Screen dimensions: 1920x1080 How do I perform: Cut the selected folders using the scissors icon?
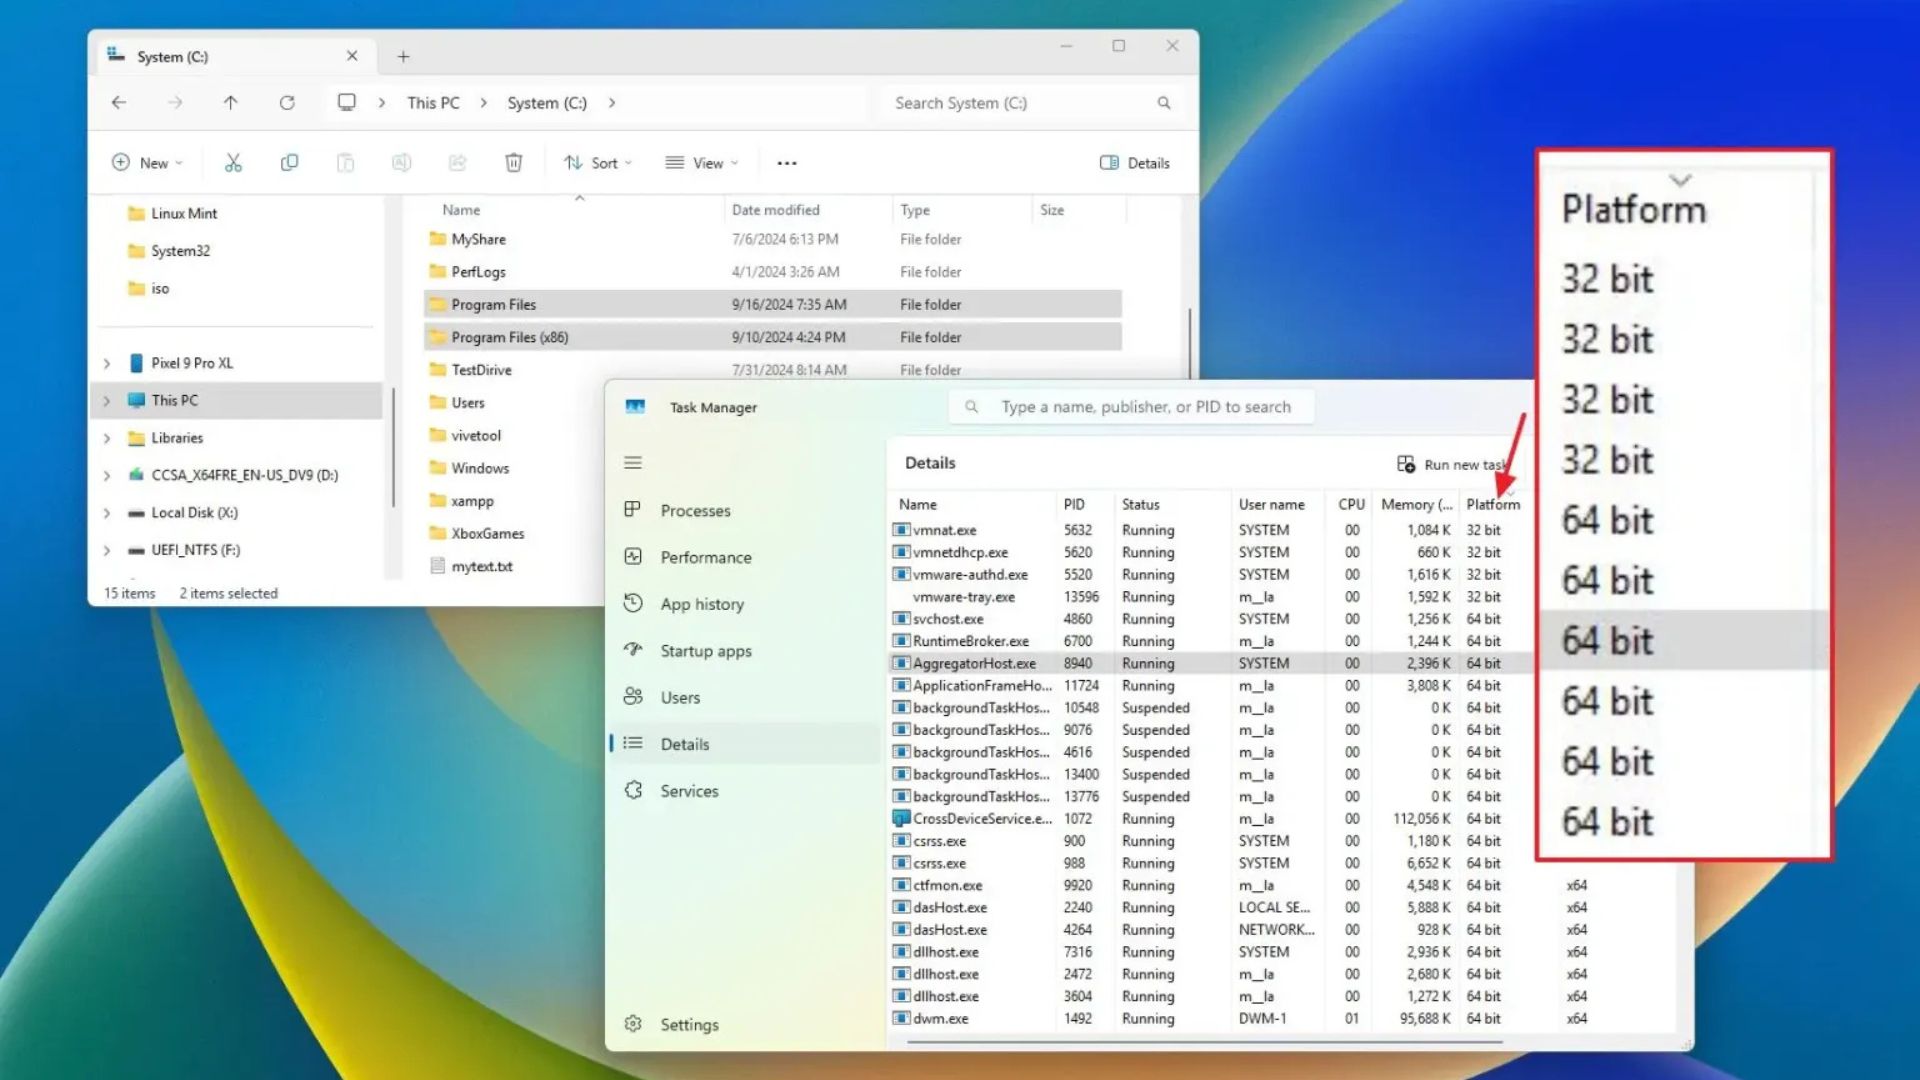233,162
